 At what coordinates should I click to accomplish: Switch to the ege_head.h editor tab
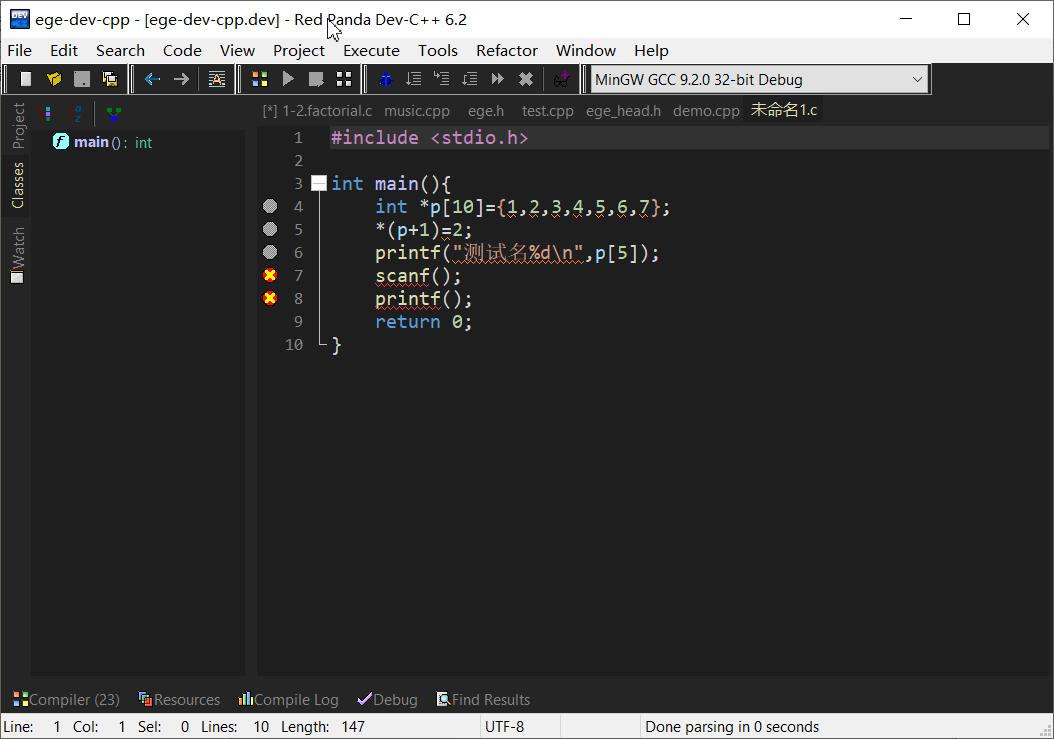623,110
